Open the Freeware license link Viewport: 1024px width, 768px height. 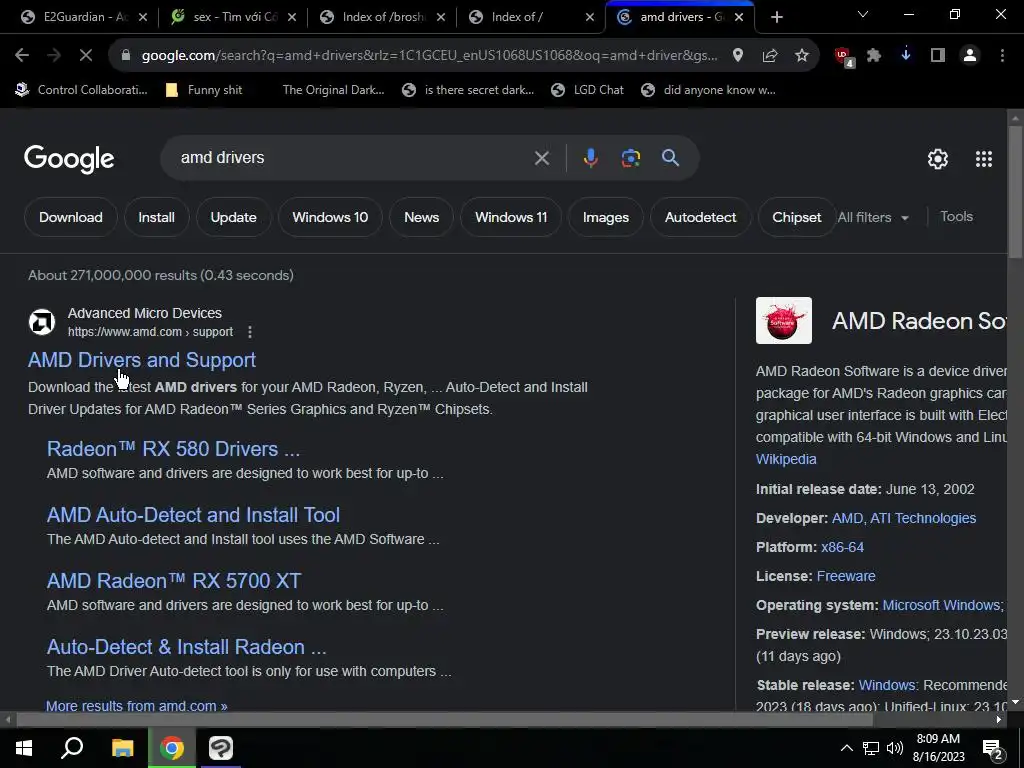(846, 576)
